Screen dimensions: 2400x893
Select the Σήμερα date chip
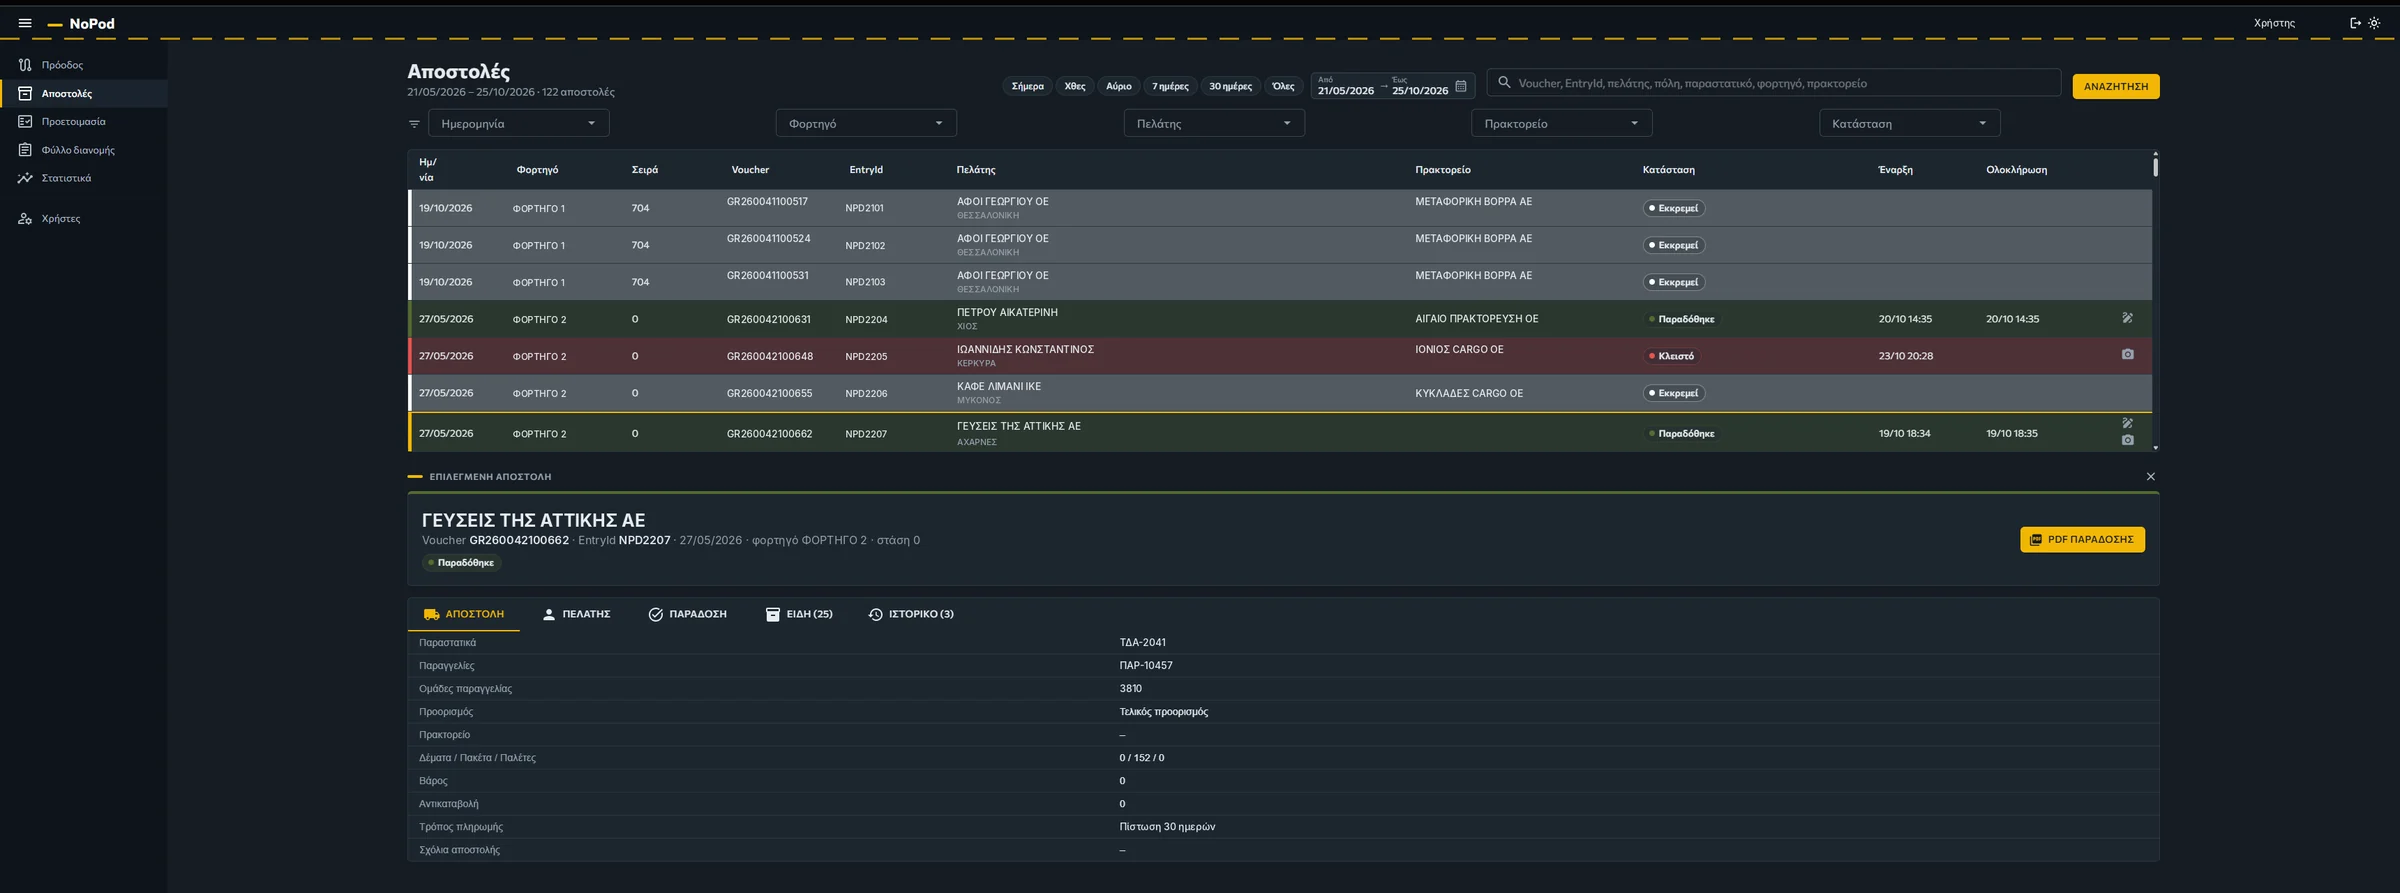[x=1027, y=86]
